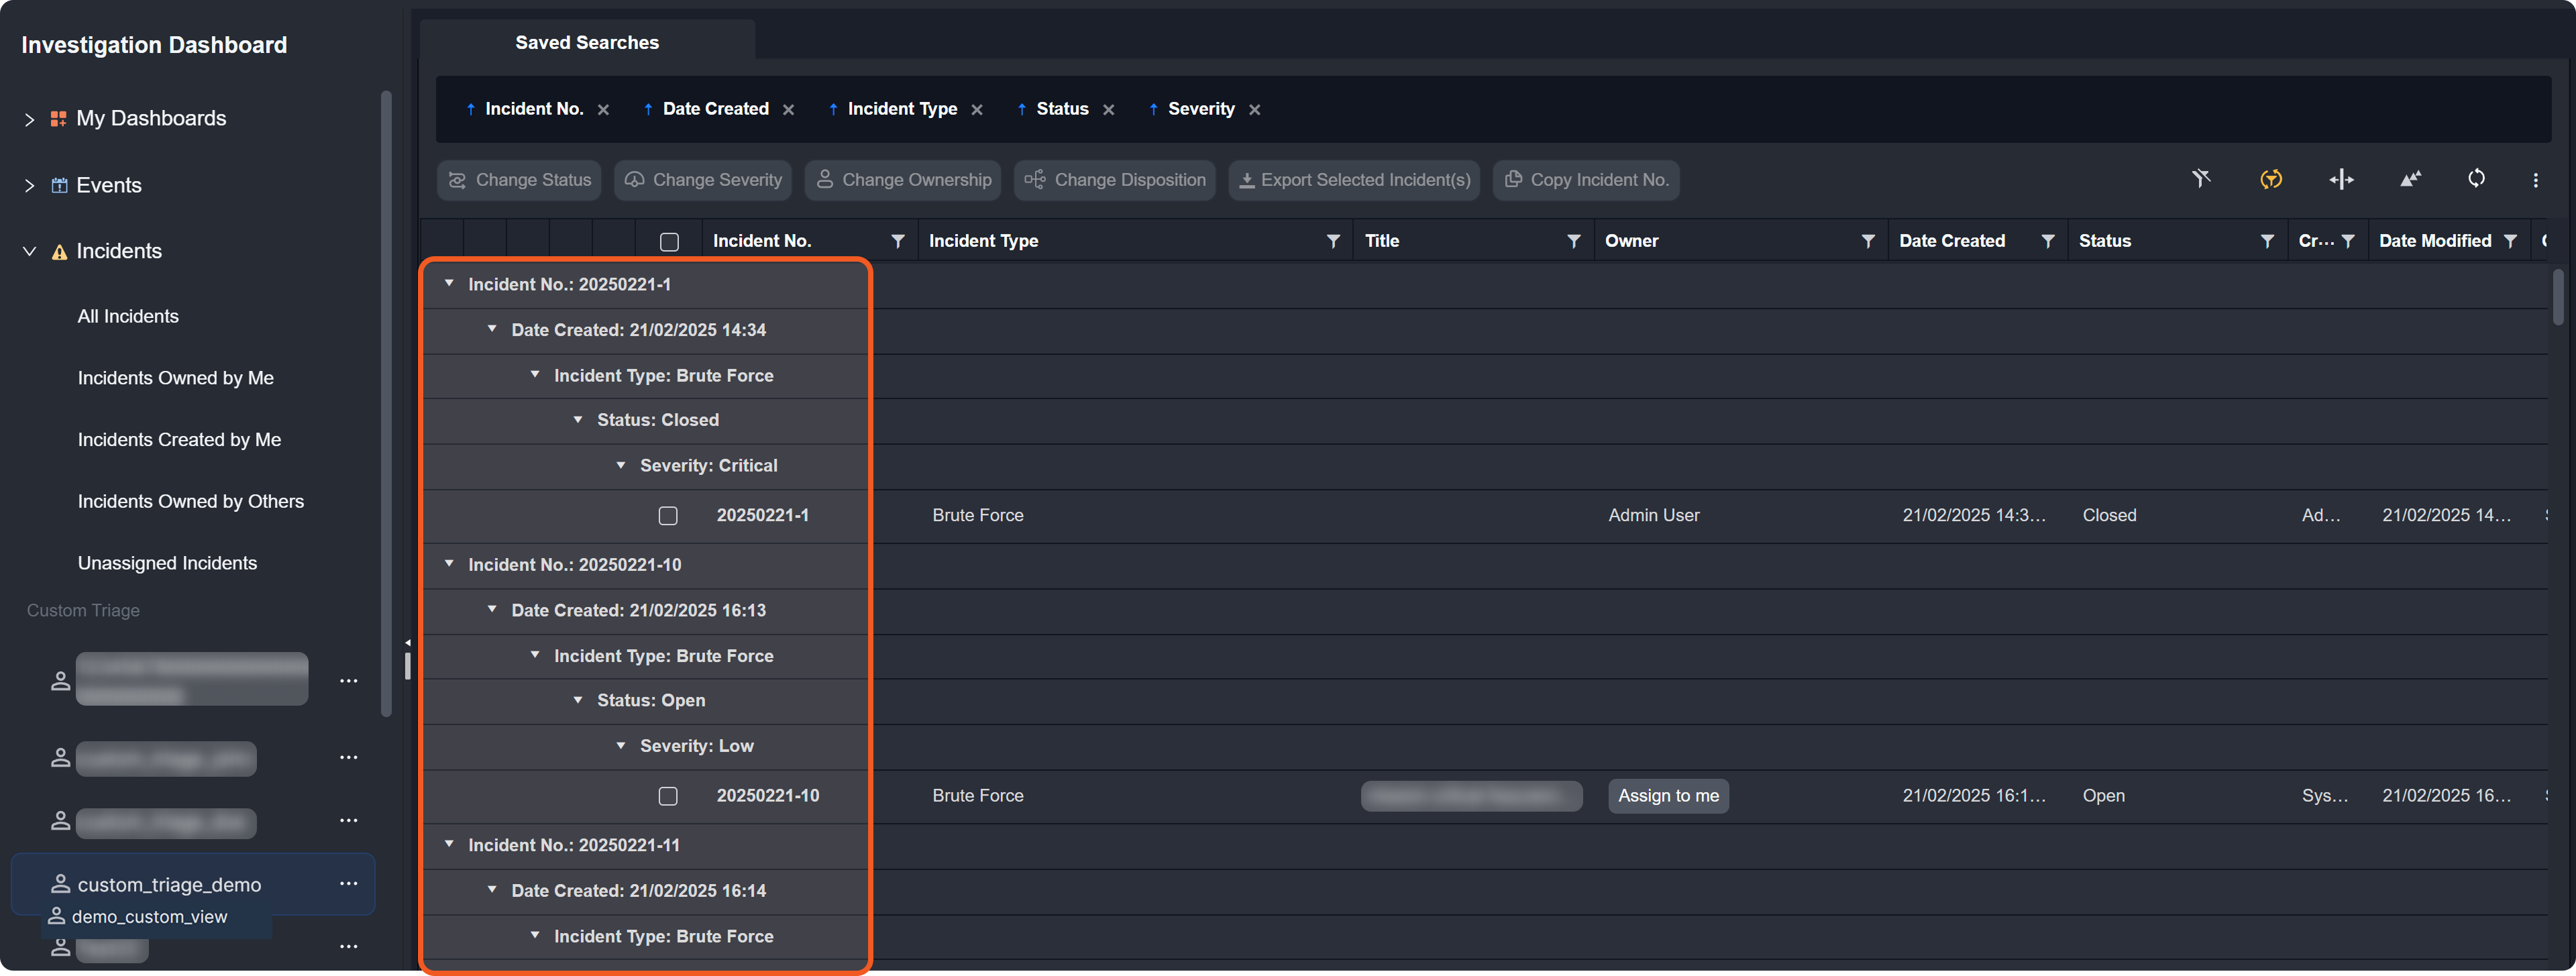Image resolution: width=2576 pixels, height=976 pixels.
Task: Expand the My Dashboards section
Action: (x=29, y=119)
